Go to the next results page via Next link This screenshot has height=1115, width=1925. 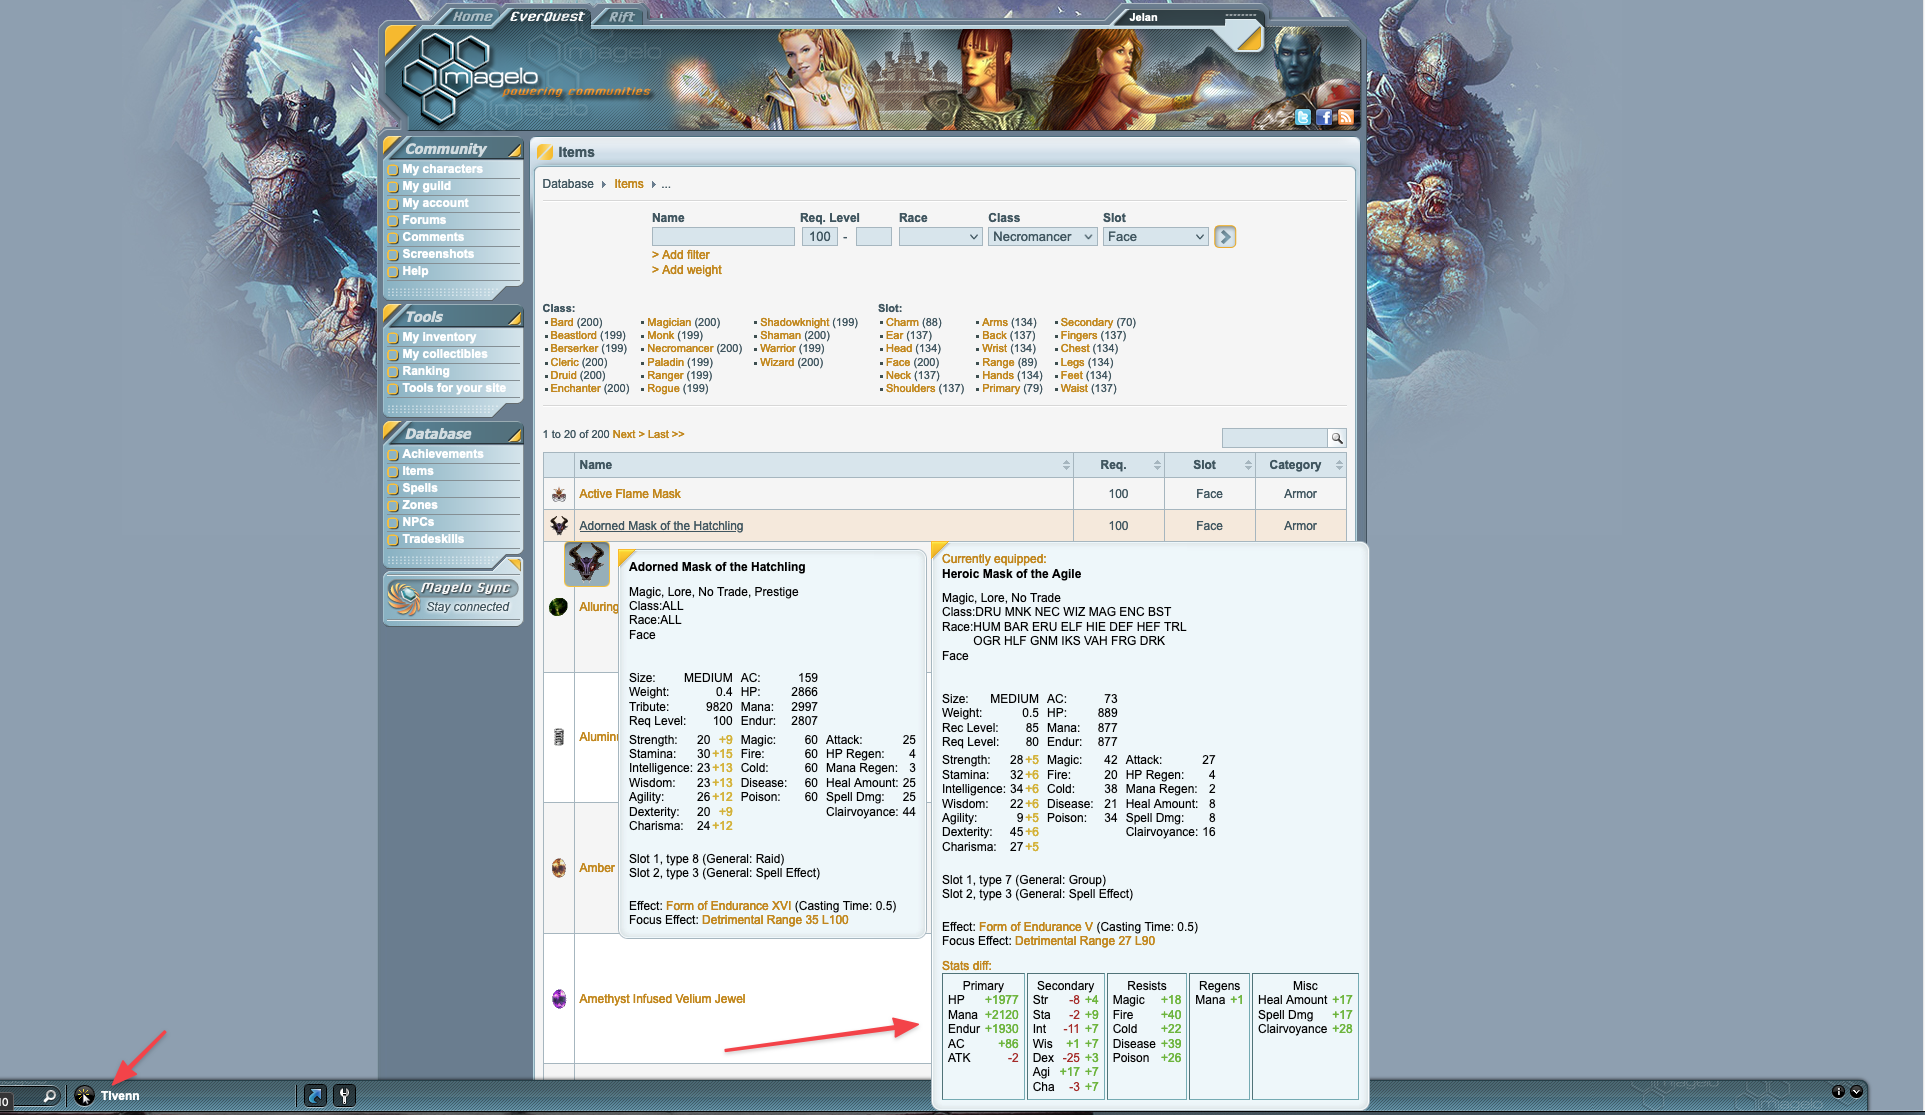point(624,434)
